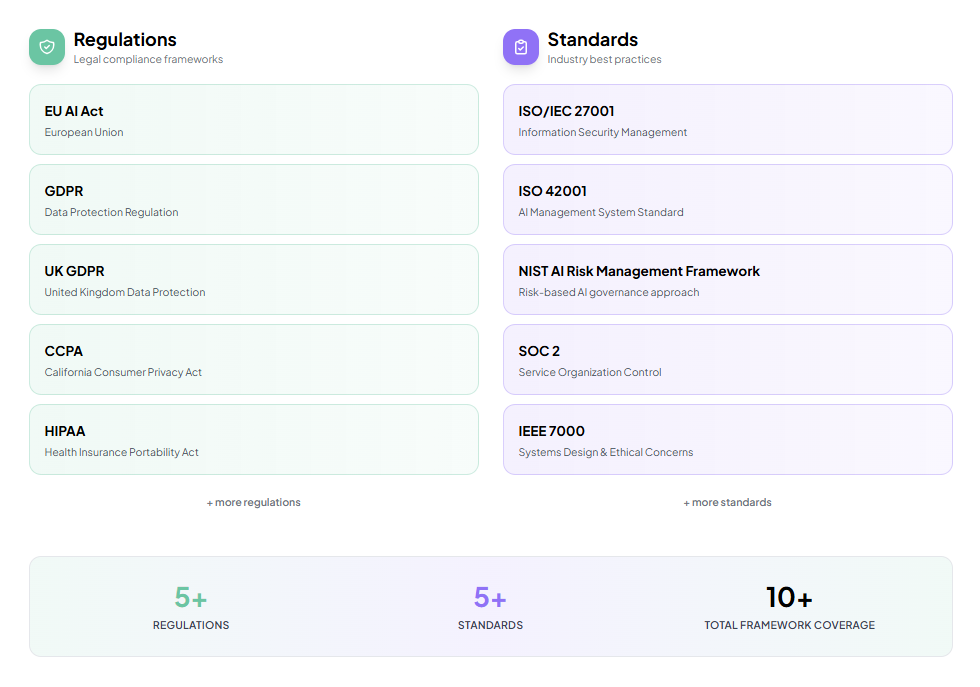
Task: Open the SOC 2 standard card
Action: [727, 360]
